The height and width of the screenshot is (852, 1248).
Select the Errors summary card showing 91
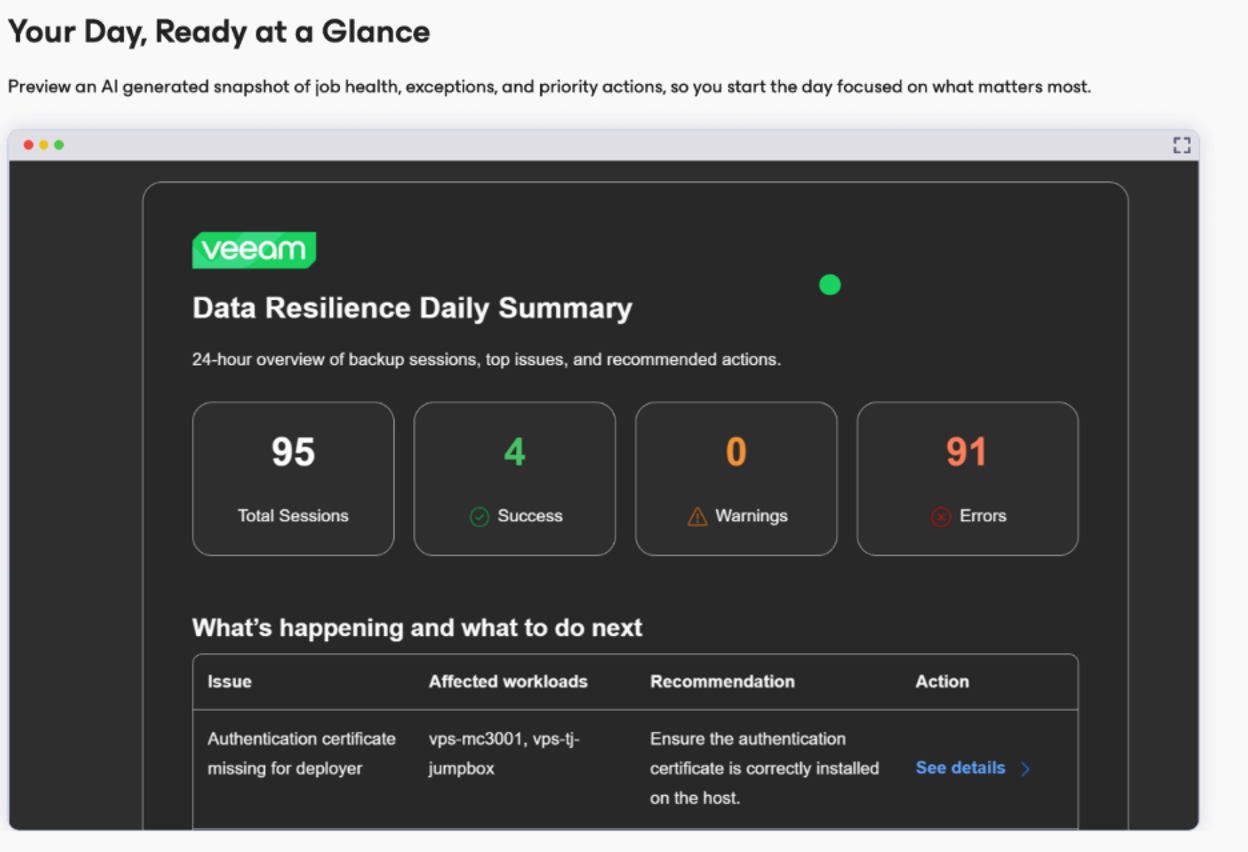(x=967, y=478)
